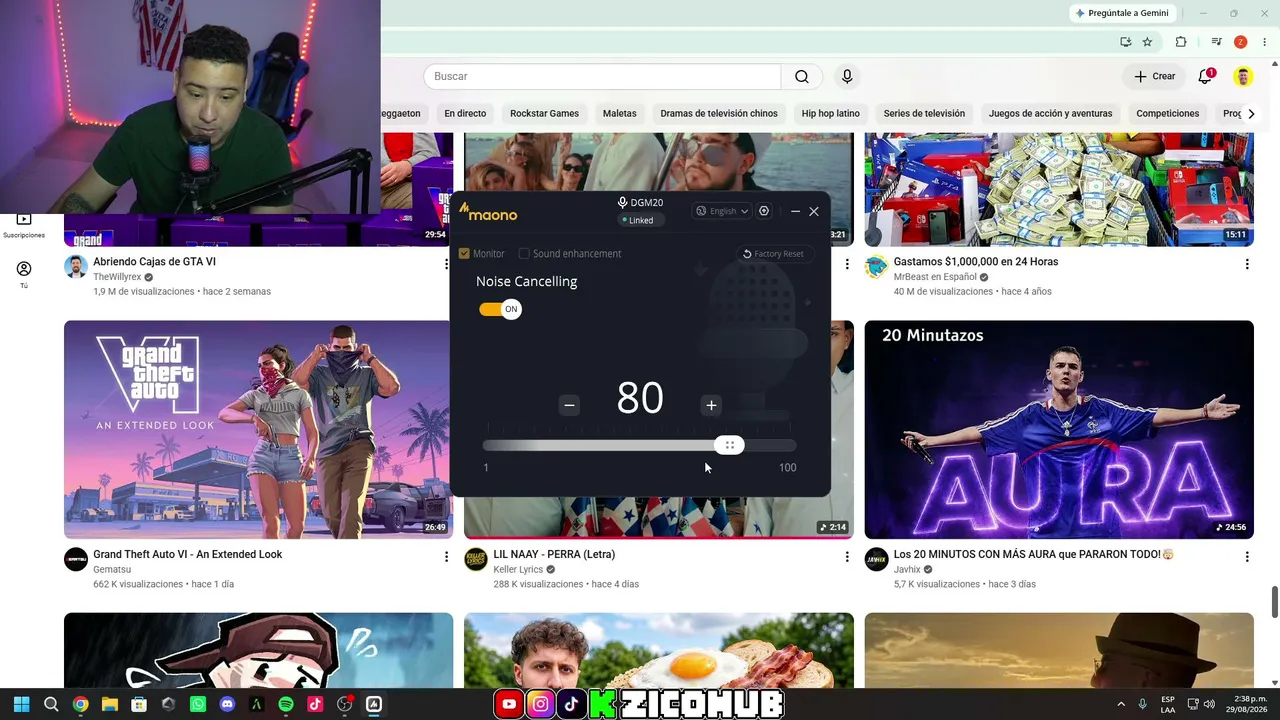The width and height of the screenshot is (1280, 720).
Task: Open Chrome extensions puzzle icon
Action: coord(1181,42)
